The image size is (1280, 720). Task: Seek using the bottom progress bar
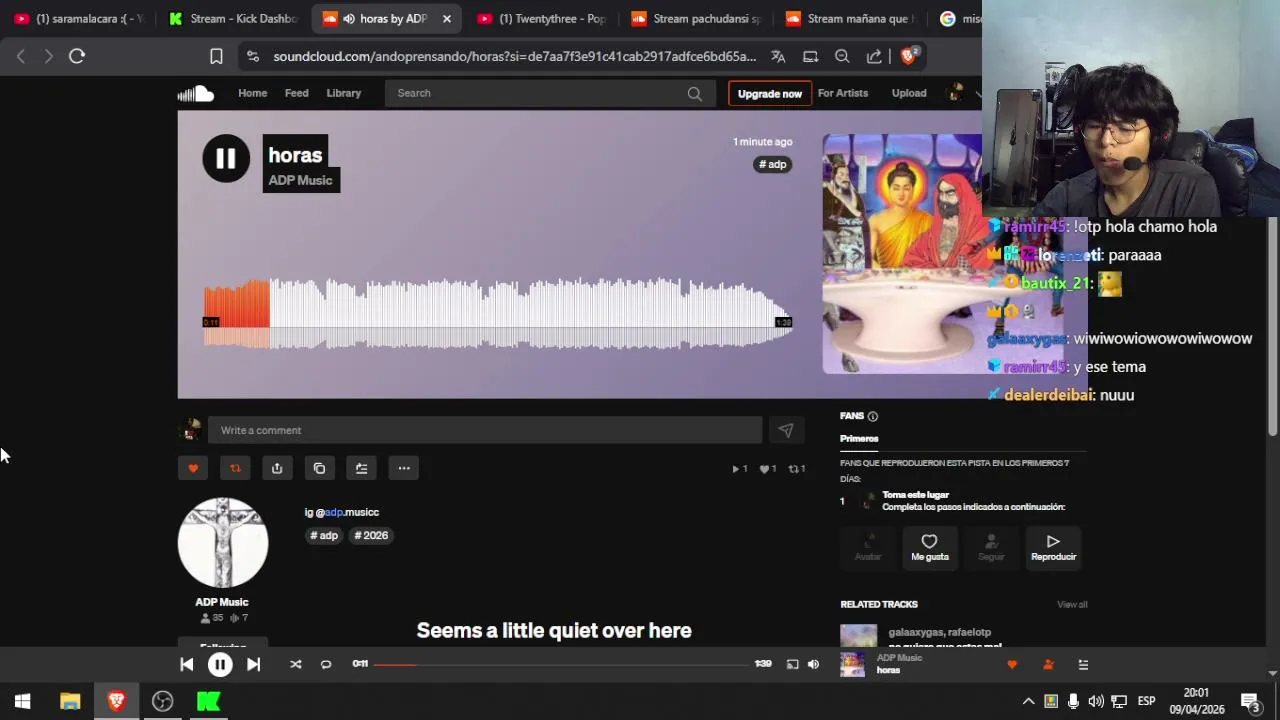(x=560, y=664)
